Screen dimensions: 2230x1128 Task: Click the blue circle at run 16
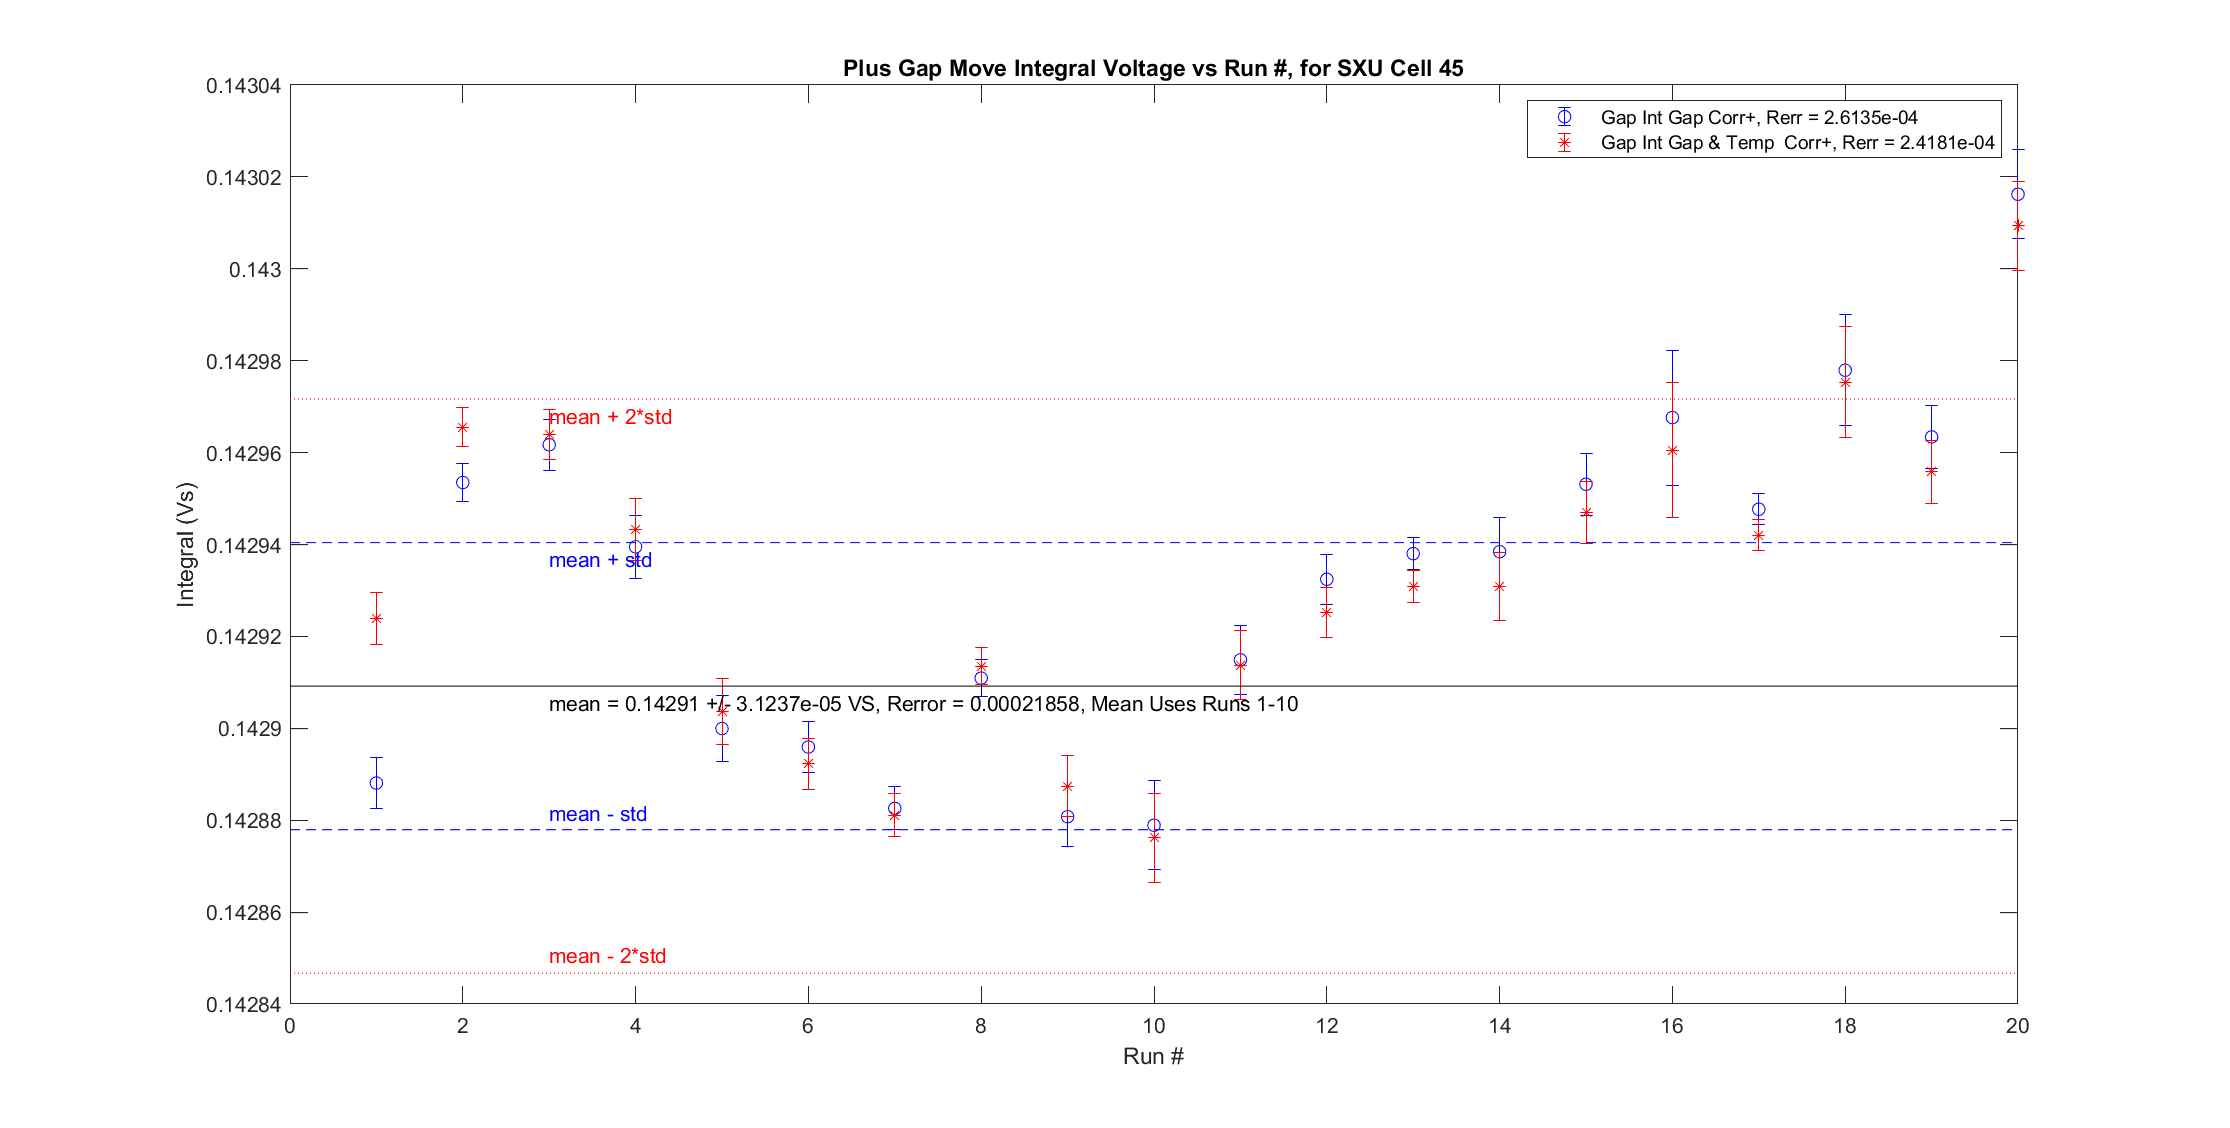[x=1672, y=417]
